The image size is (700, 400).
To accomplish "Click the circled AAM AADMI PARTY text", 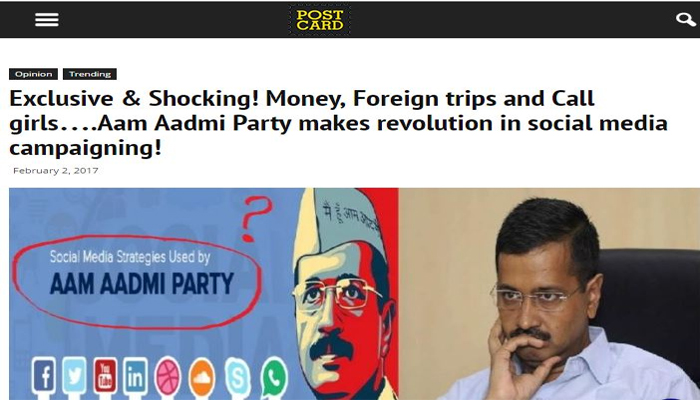I will click(x=141, y=283).
